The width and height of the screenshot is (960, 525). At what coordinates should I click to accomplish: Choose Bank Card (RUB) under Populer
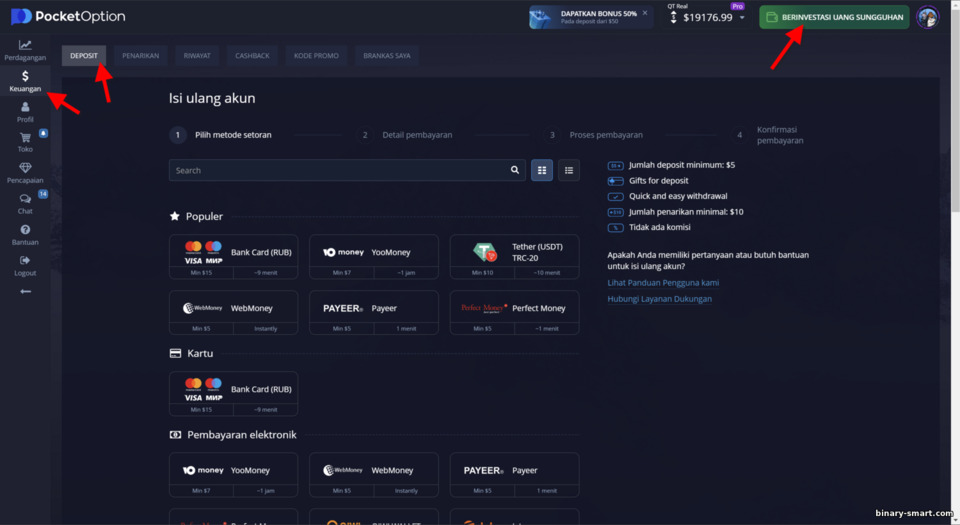(233, 257)
